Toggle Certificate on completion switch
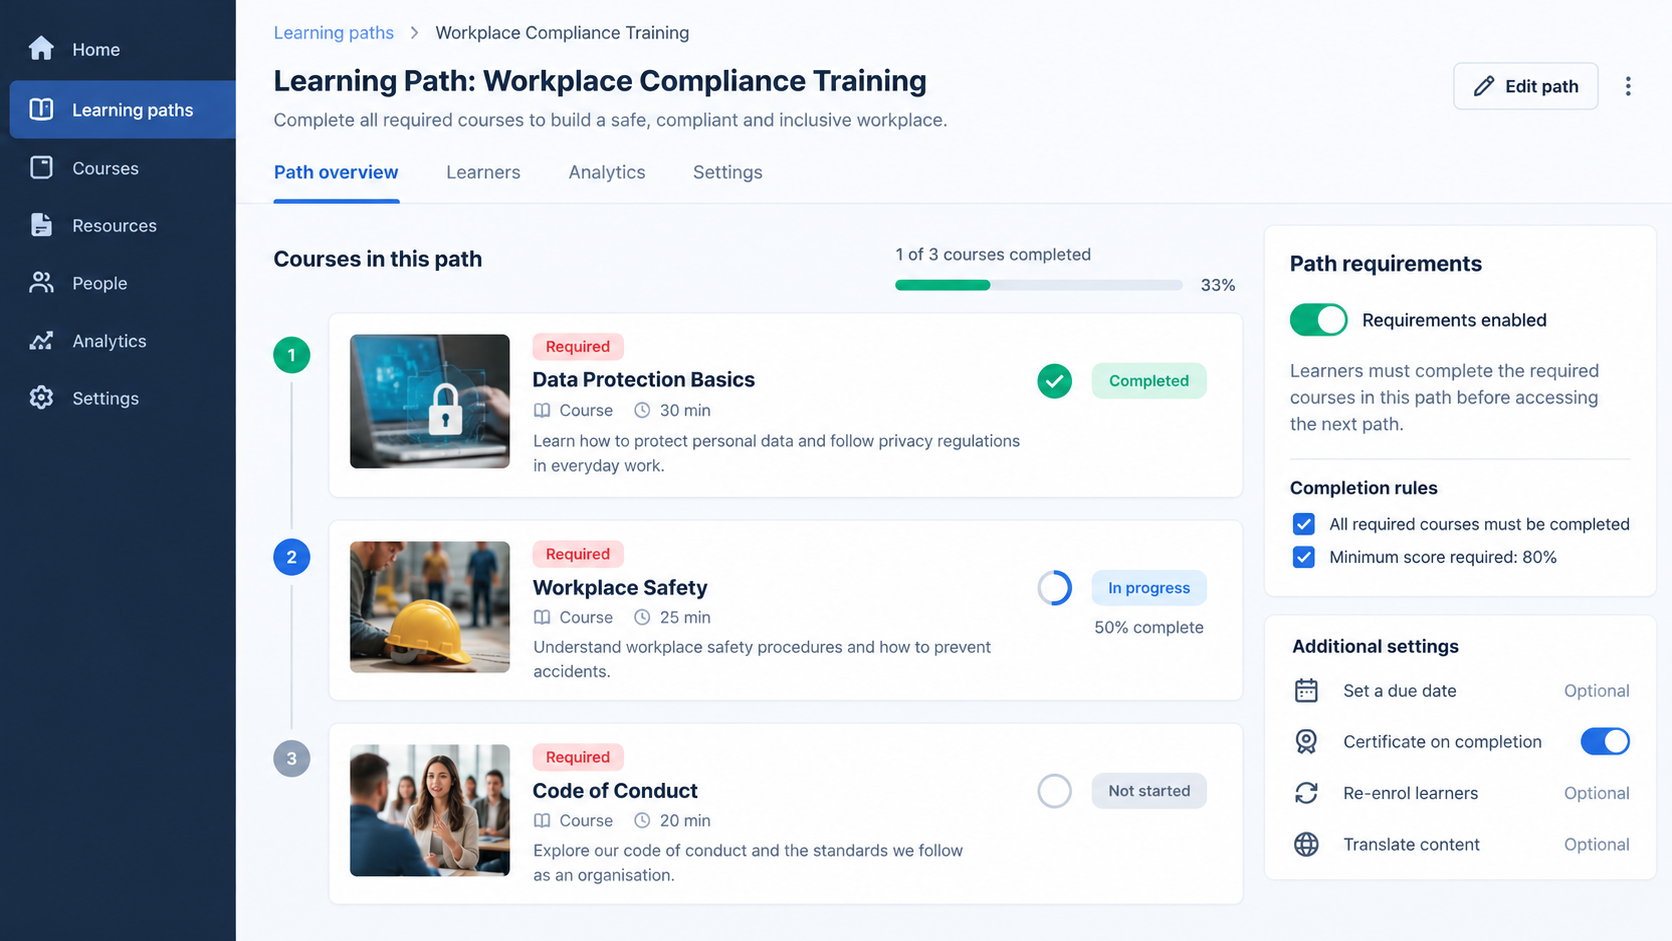 (x=1605, y=741)
